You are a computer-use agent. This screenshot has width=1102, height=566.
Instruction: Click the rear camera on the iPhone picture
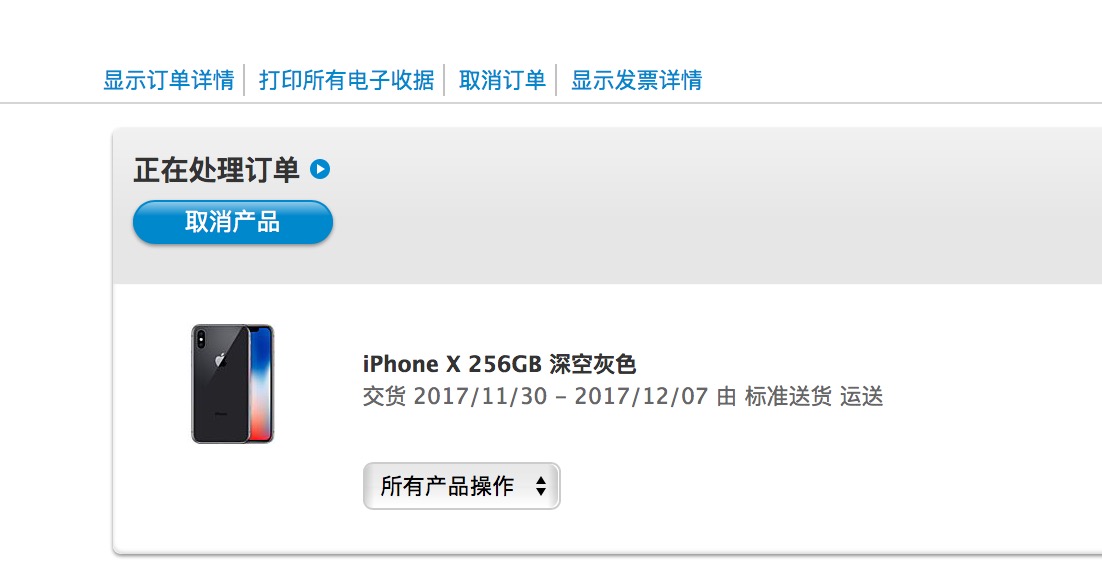coord(202,340)
